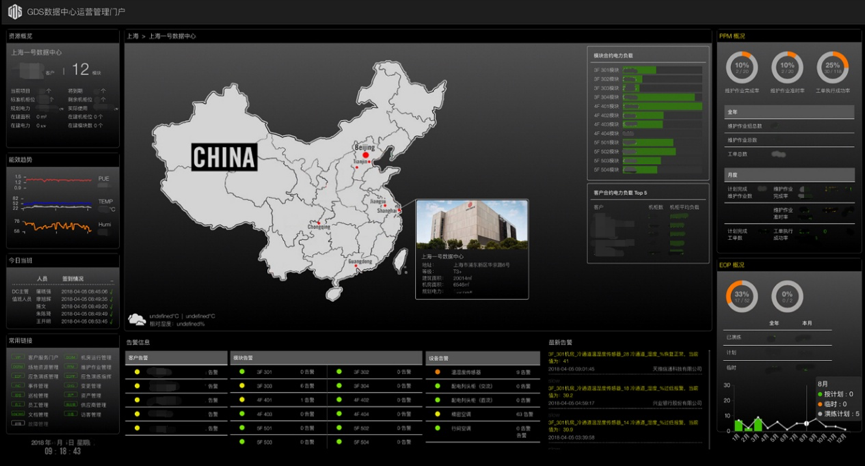Viewport: 865px width, 466px height.
Task: Click the 4F 401模块 power load bar
Action: (663, 106)
